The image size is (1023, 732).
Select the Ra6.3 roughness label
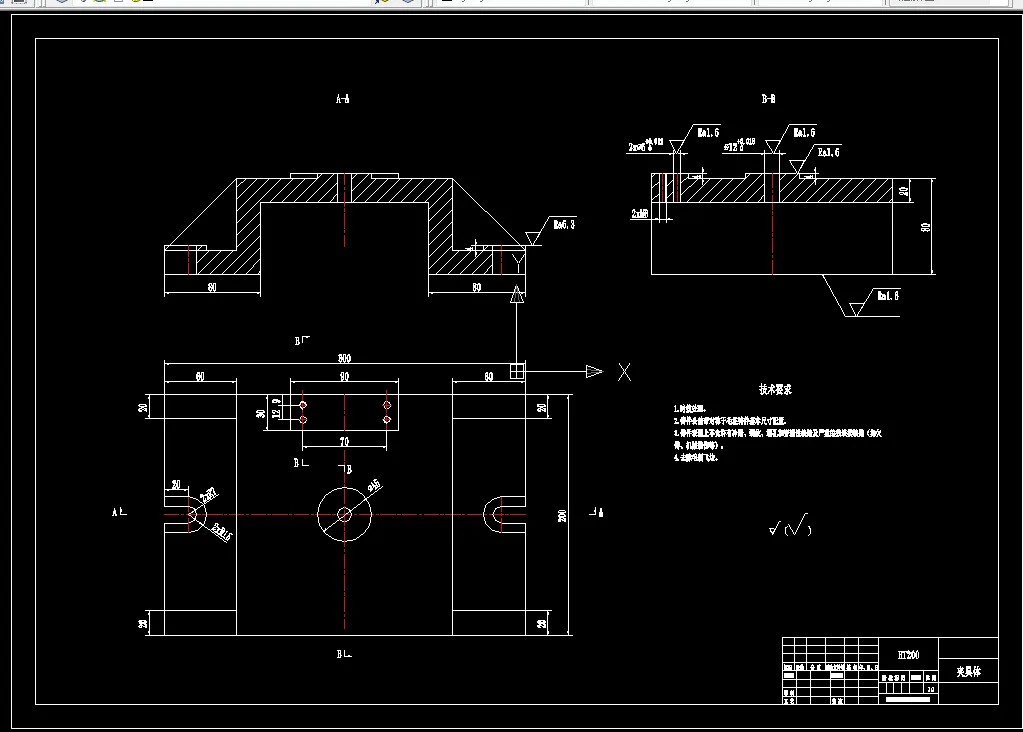[564, 224]
